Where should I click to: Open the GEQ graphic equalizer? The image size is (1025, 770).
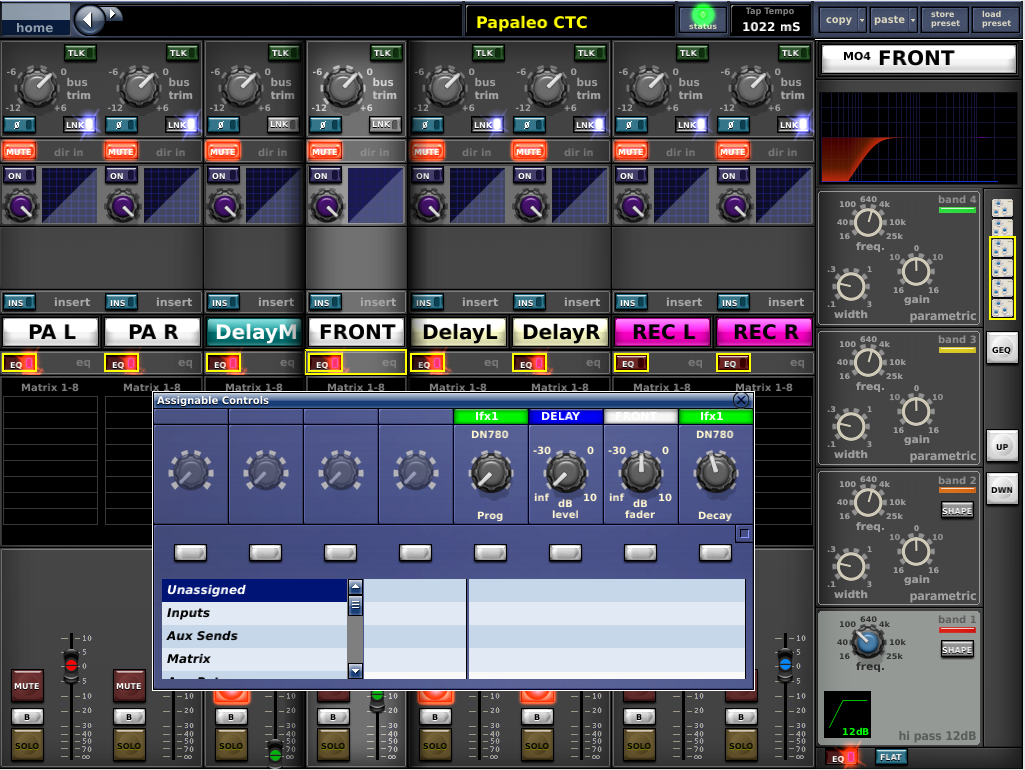1002,350
